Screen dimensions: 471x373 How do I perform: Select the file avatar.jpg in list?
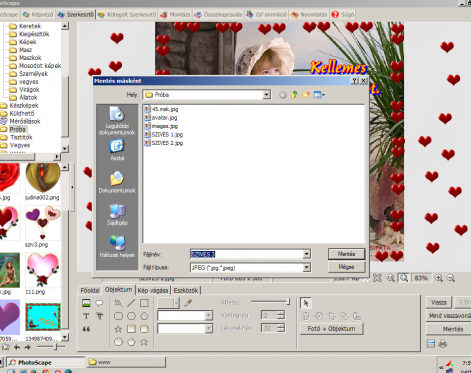[161, 118]
